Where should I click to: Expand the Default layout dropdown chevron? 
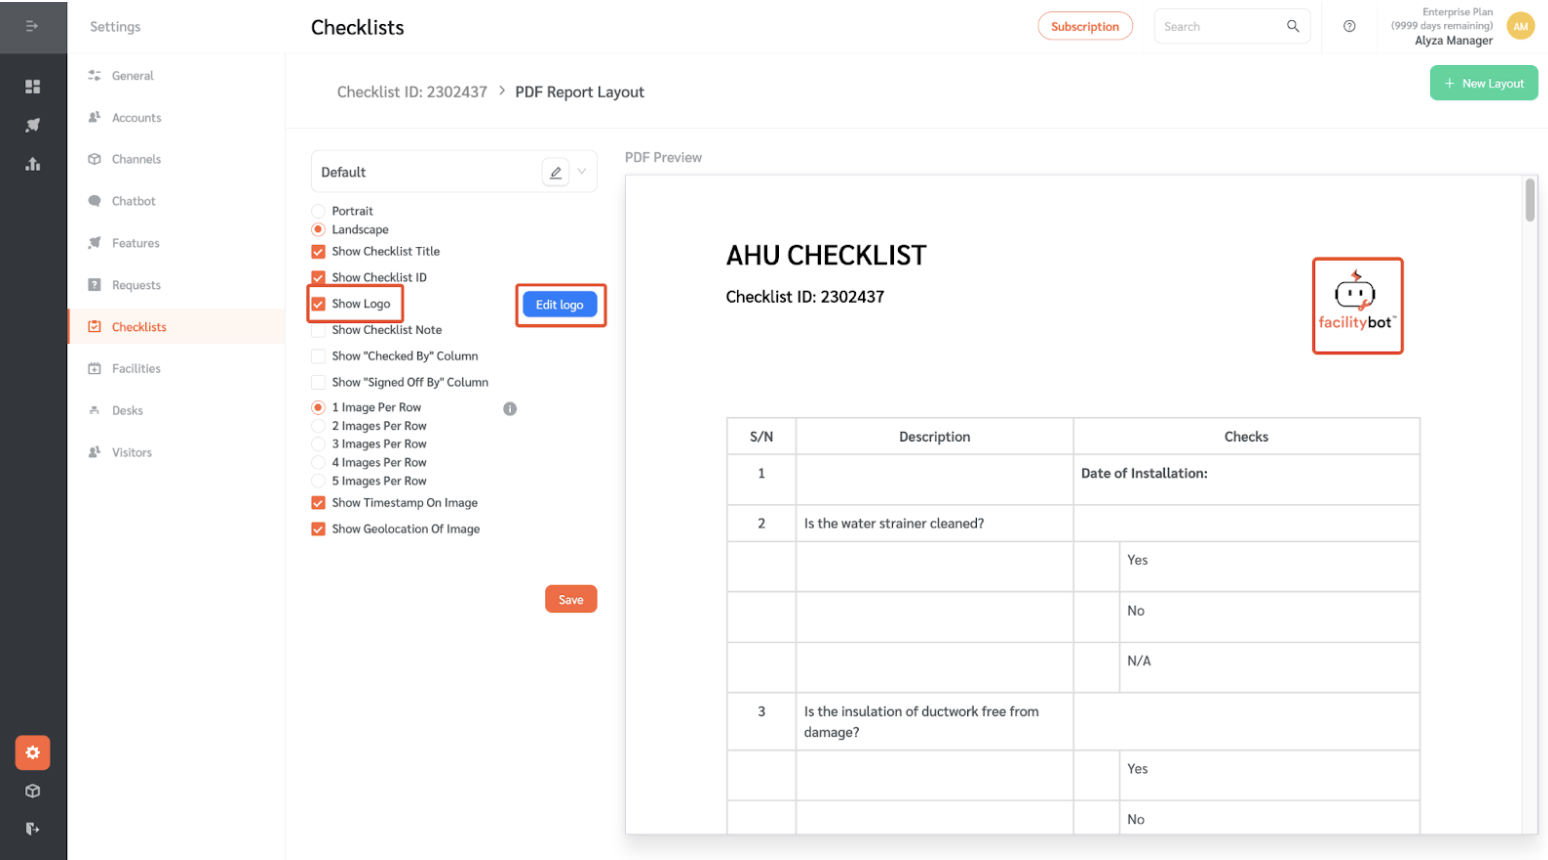point(581,172)
